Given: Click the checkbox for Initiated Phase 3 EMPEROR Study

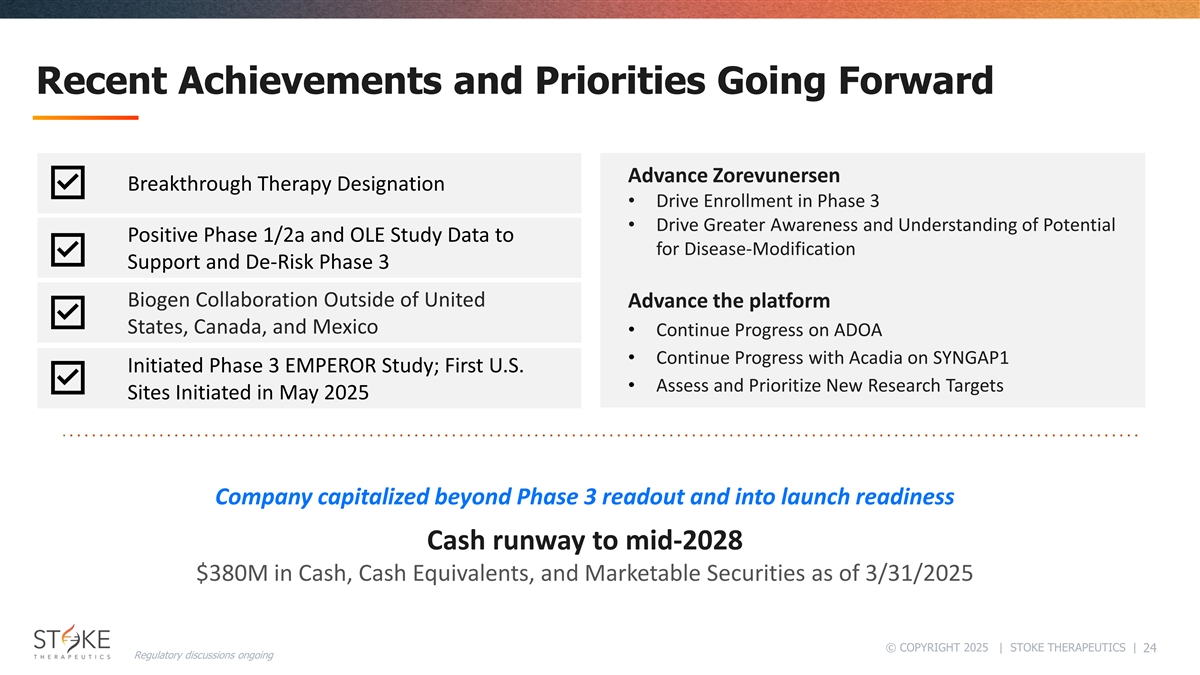Looking at the screenshot, I should click(67, 378).
